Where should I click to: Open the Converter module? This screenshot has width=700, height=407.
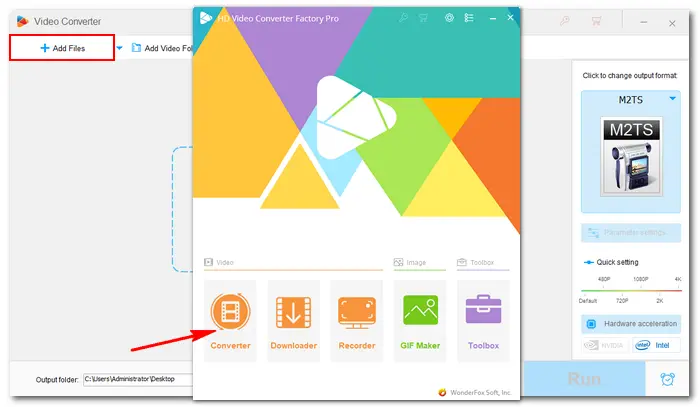point(230,320)
